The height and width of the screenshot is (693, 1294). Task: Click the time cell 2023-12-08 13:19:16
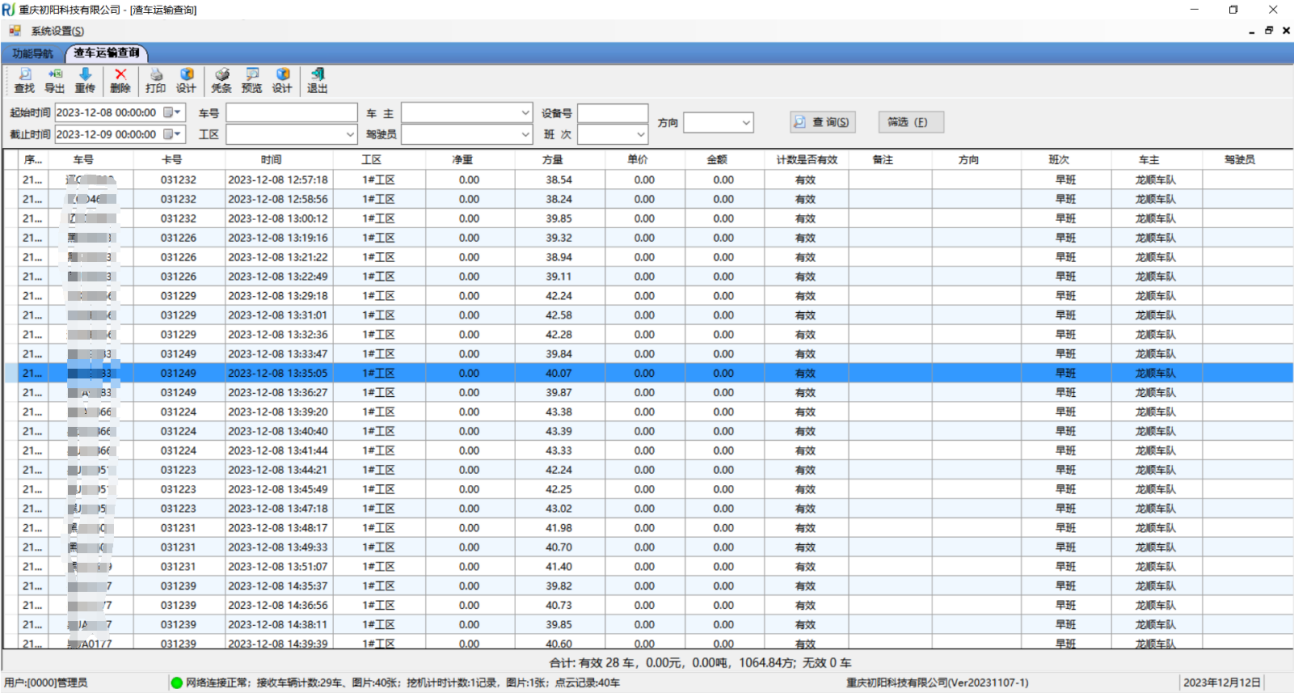[x=278, y=238]
